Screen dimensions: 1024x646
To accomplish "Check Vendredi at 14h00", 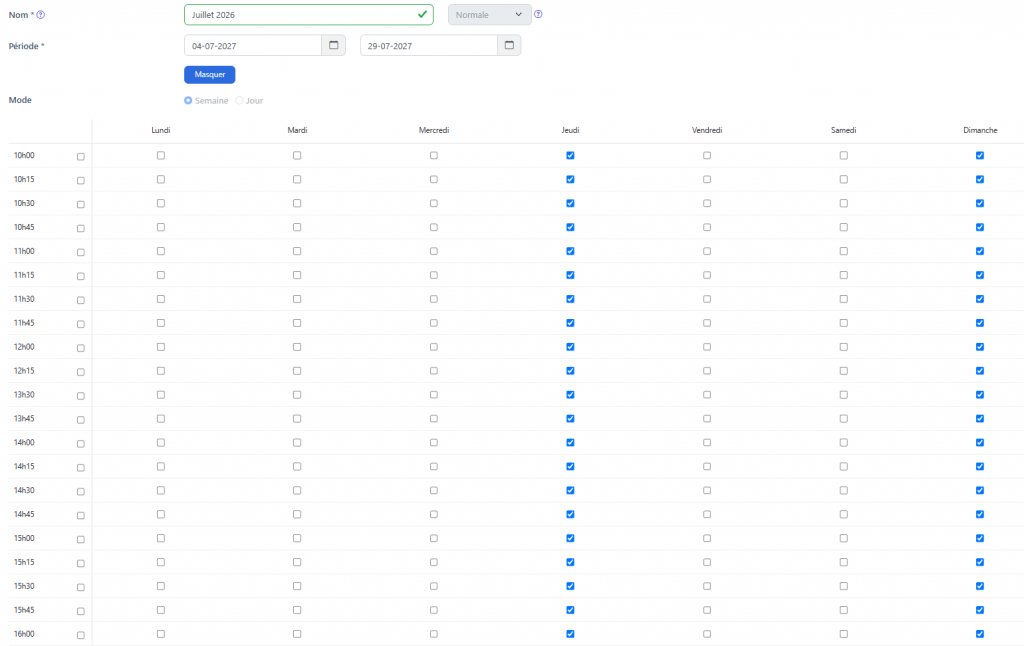I will point(707,442).
